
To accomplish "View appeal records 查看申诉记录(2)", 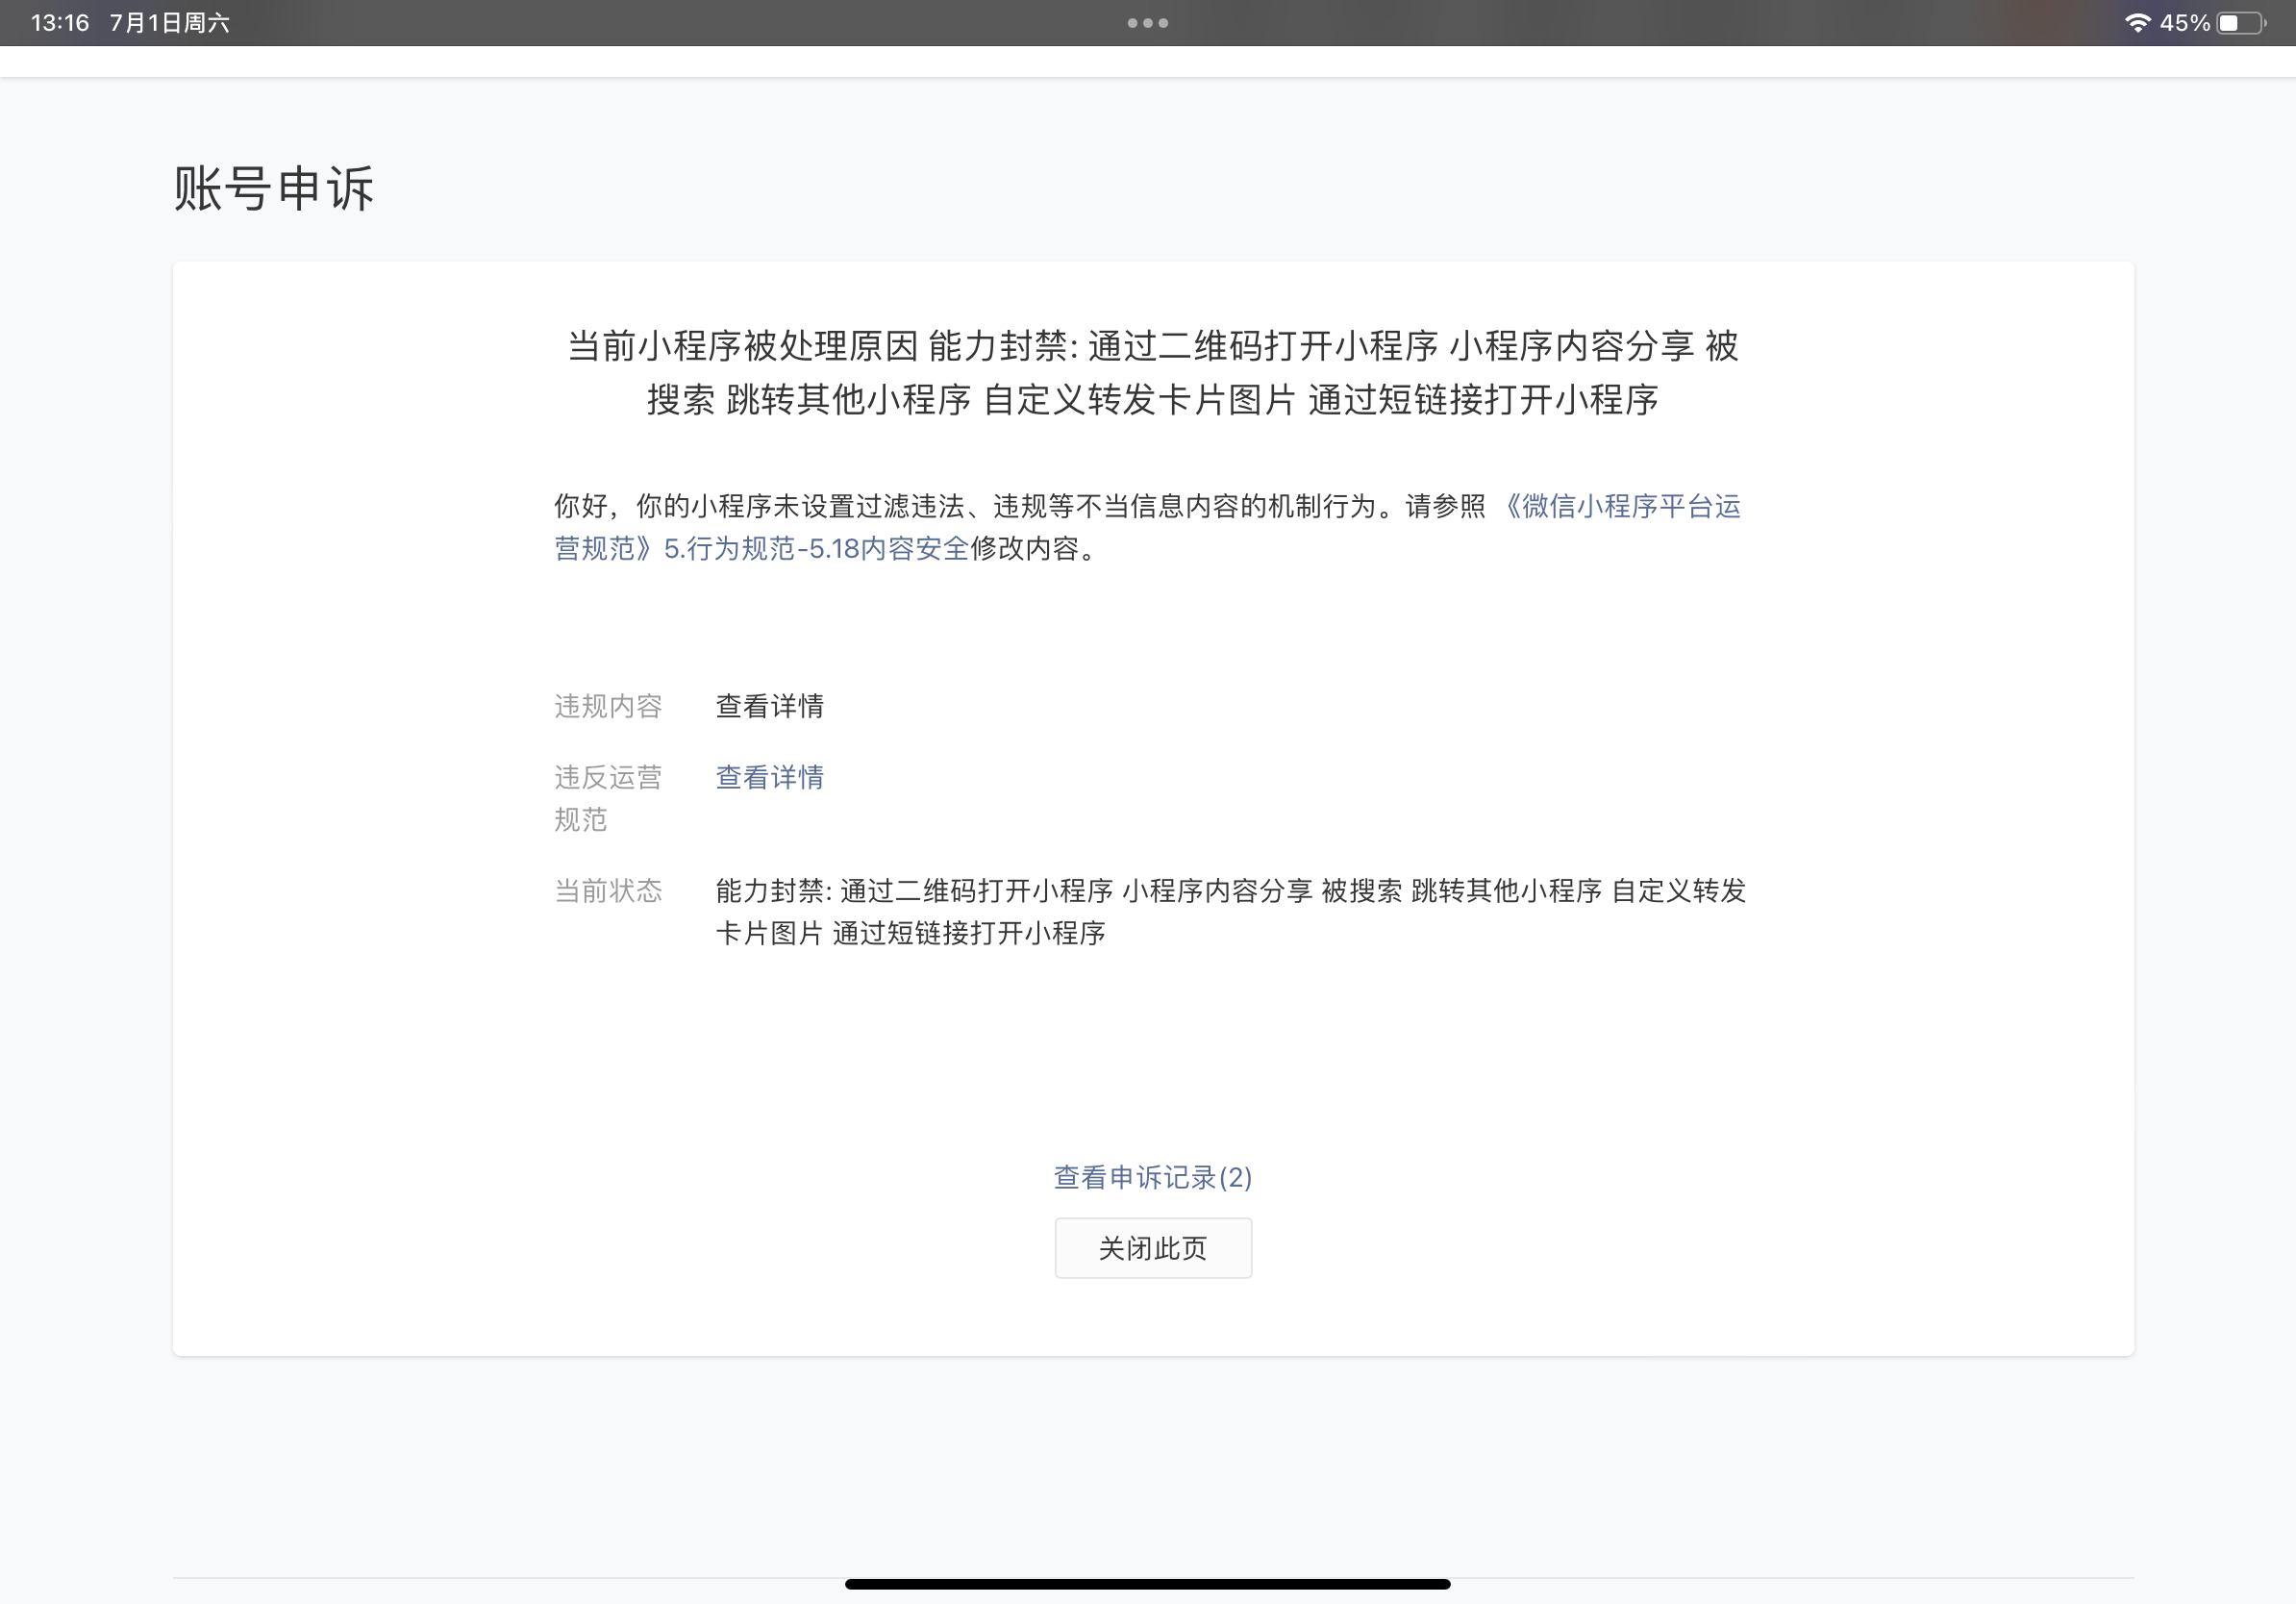I will [1152, 1177].
